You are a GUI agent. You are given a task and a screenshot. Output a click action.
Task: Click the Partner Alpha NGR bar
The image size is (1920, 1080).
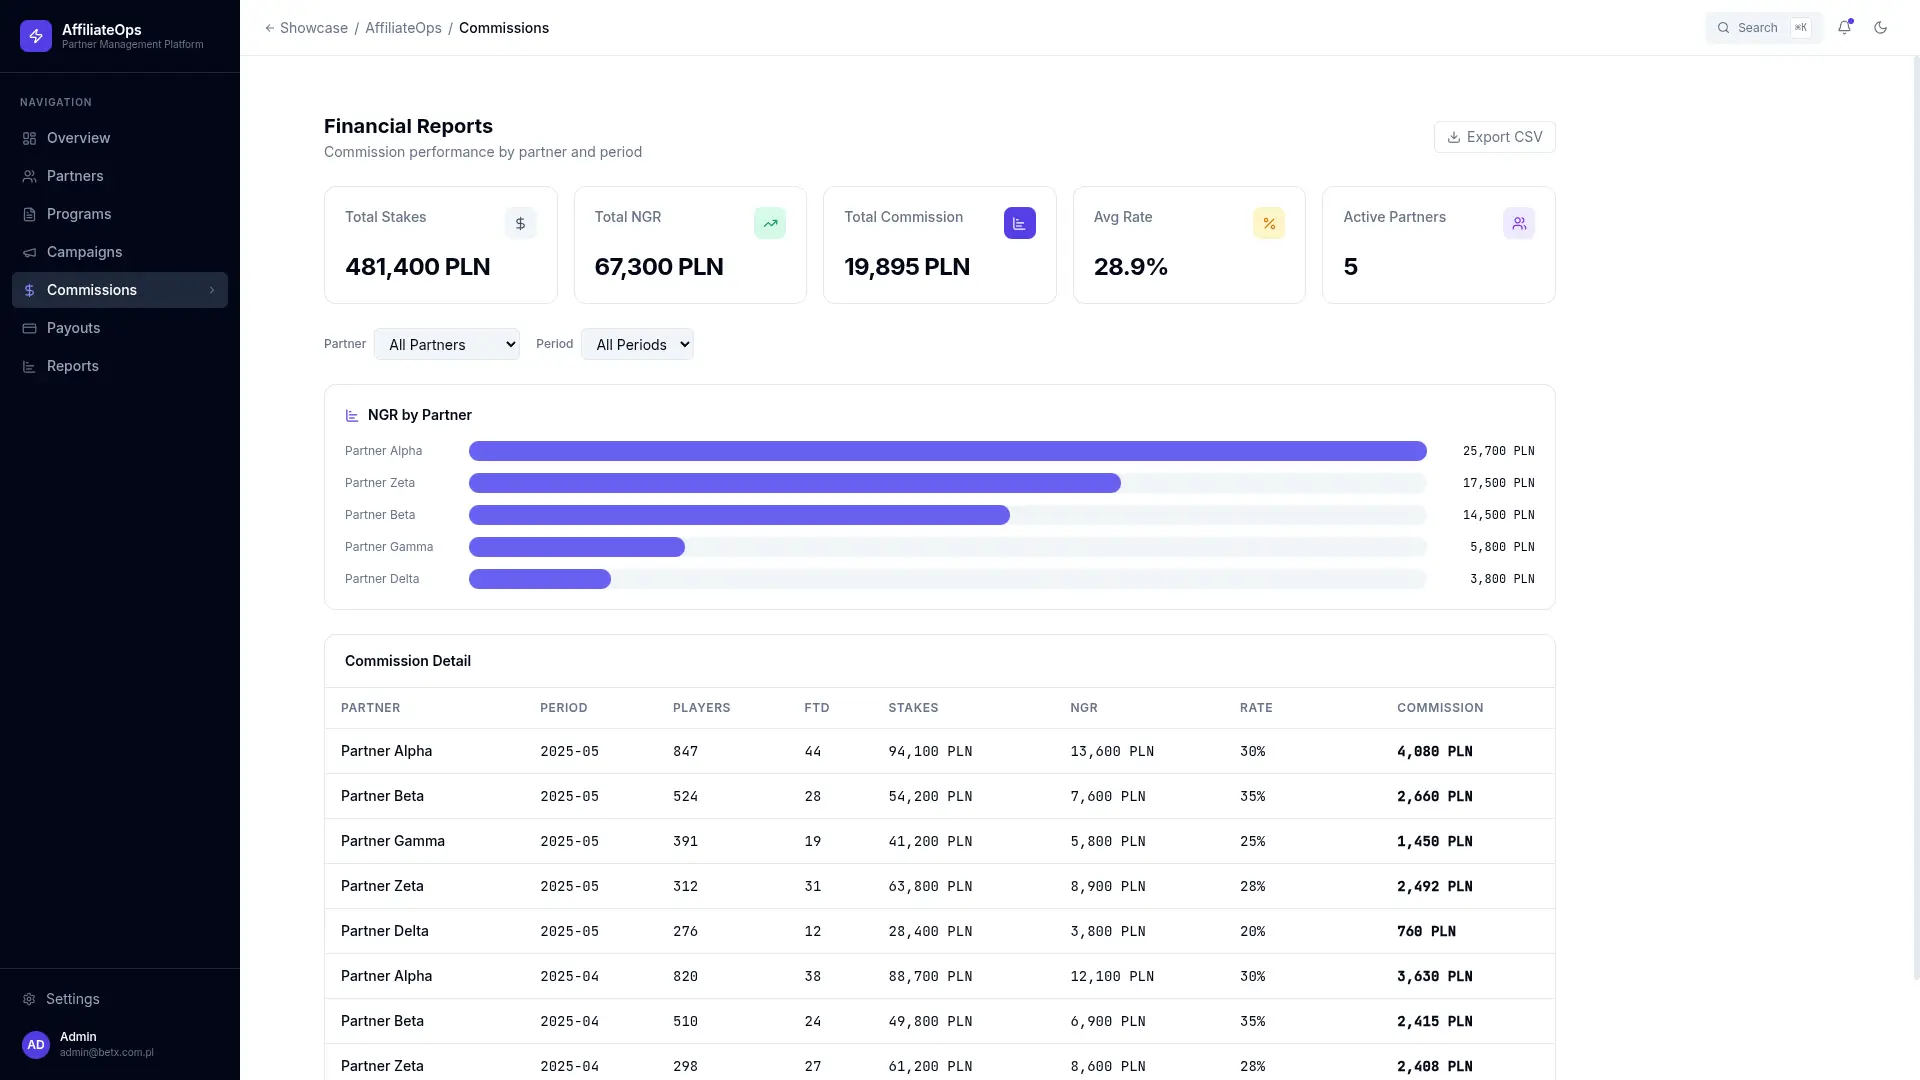947,451
